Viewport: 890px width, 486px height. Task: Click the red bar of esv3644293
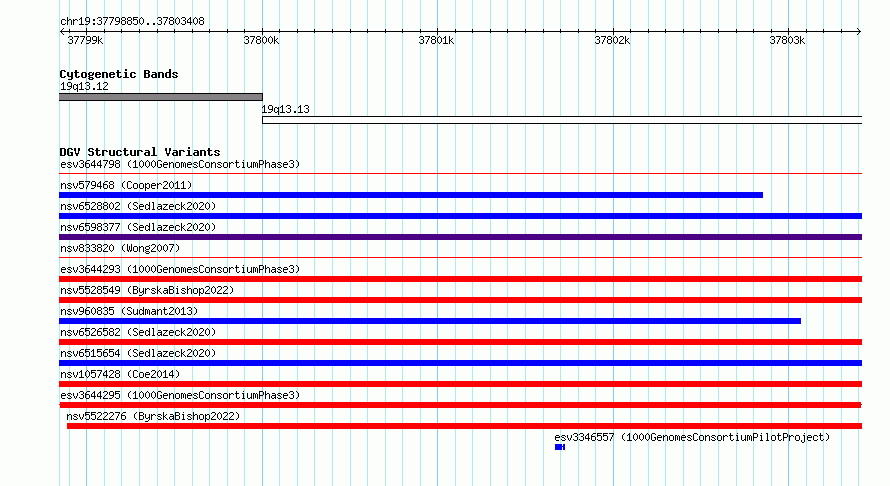point(460,279)
